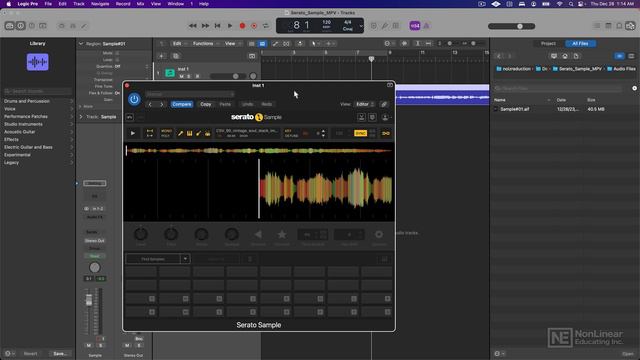
Task: Click the browser Home location icon
Action: coord(565,56)
